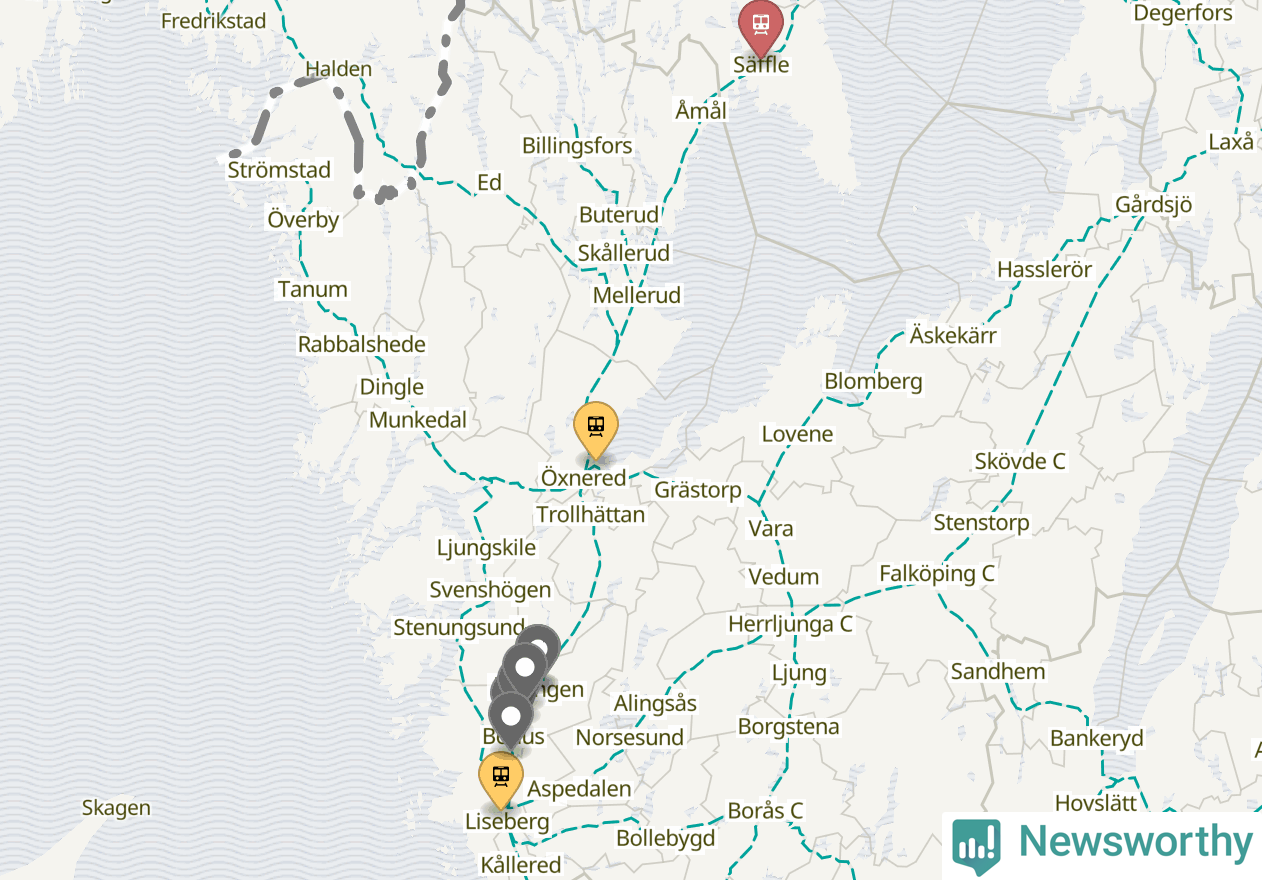
Task: Click the Trollhättan map label
Action: [x=590, y=515]
